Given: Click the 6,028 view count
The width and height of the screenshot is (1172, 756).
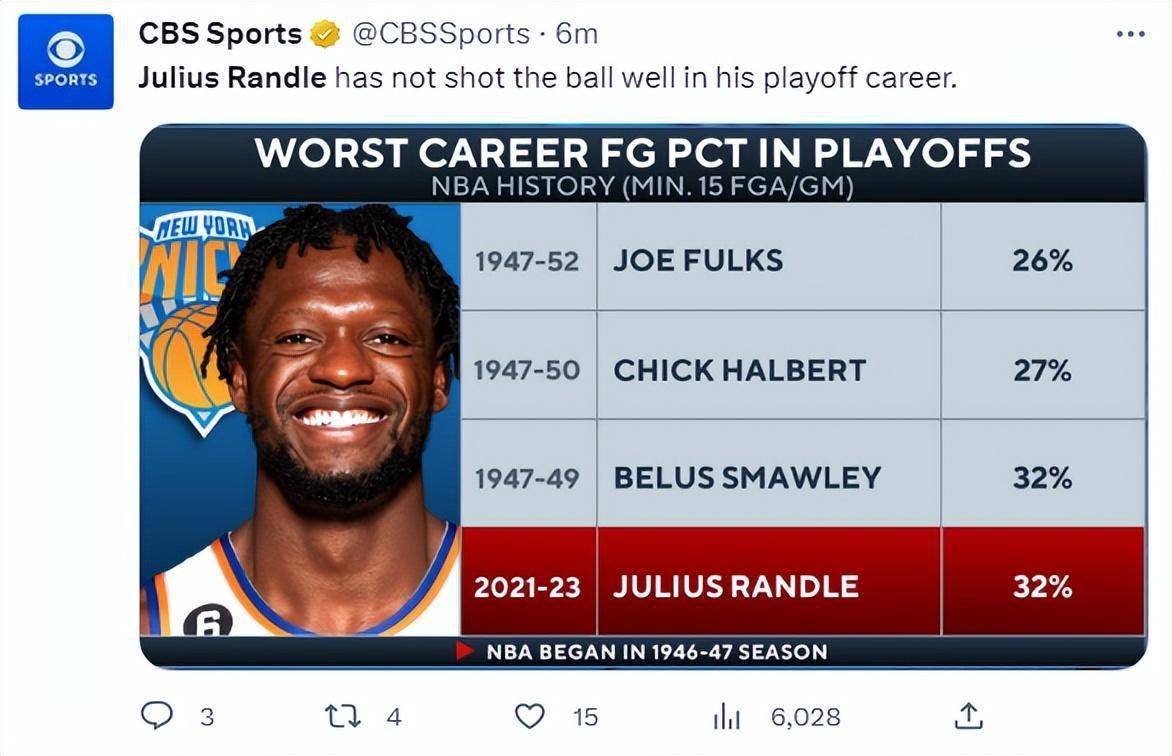Looking at the screenshot, I should pyautogui.click(x=805, y=716).
